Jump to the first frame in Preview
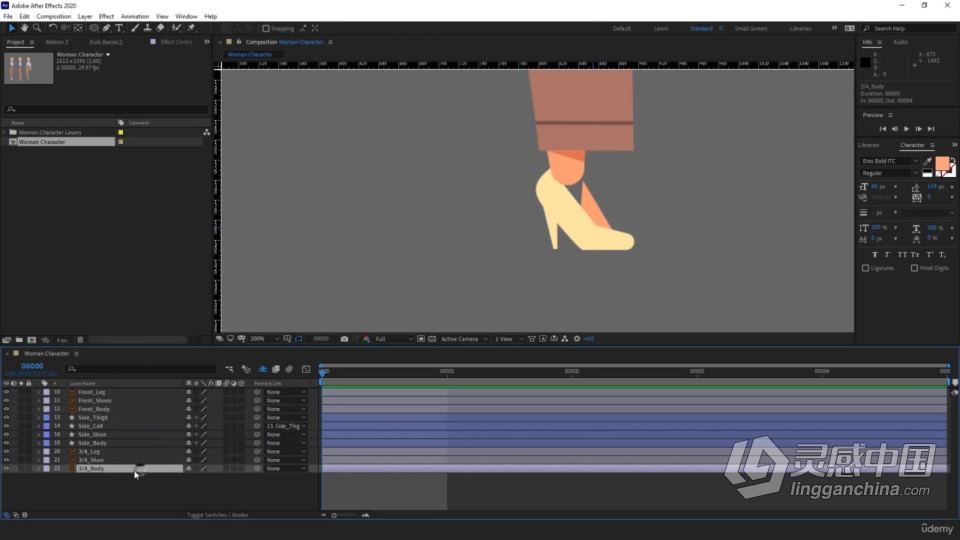This screenshot has height=540, width=960. [x=883, y=129]
